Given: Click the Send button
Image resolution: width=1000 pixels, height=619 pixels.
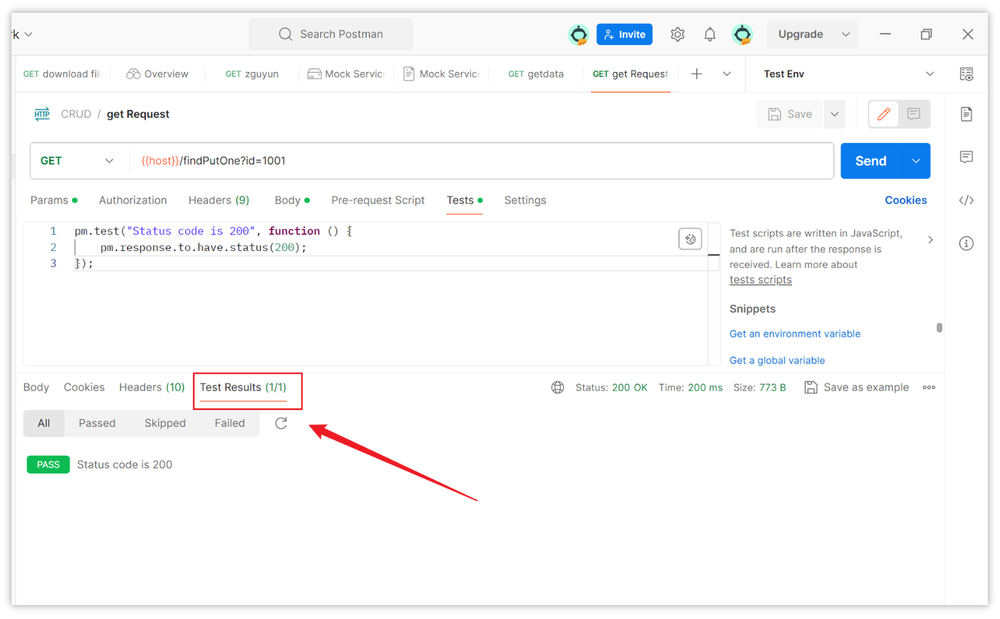Looking at the screenshot, I should pos(871,160).
